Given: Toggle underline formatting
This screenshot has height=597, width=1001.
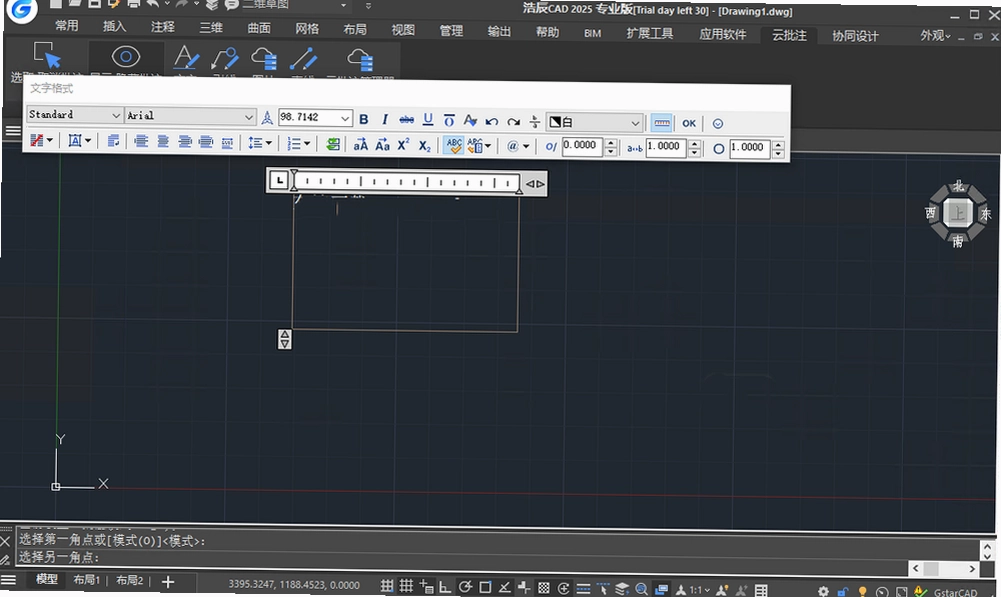Looking at the screenshot, I should click(428, 119).
